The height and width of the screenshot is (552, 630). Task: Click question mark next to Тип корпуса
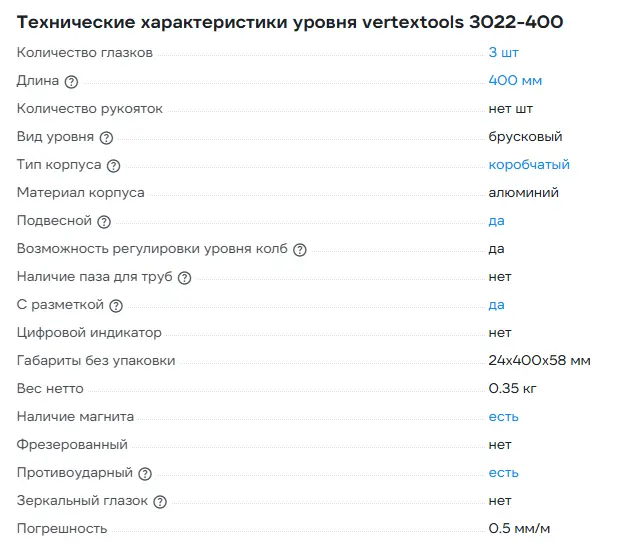(113, 165)
